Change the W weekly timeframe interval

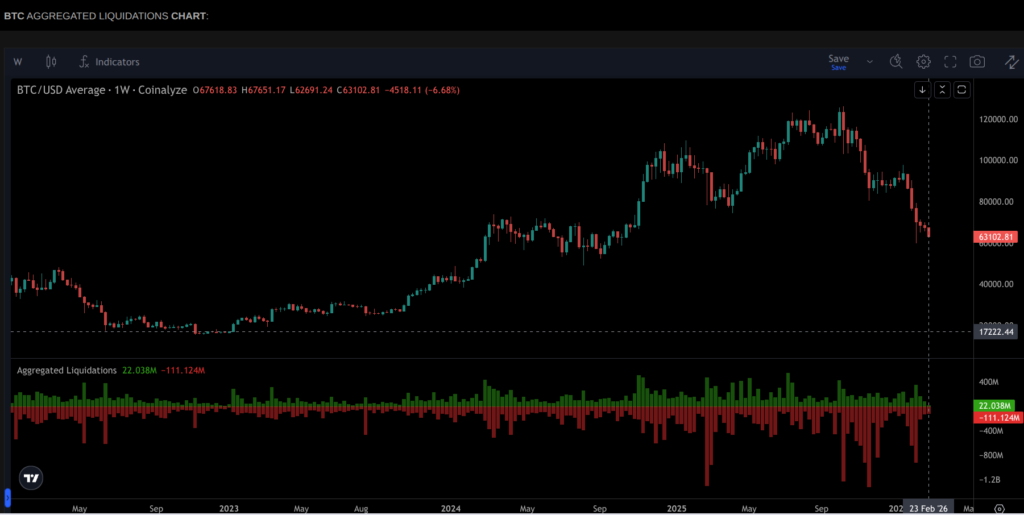tap(18, 62)
